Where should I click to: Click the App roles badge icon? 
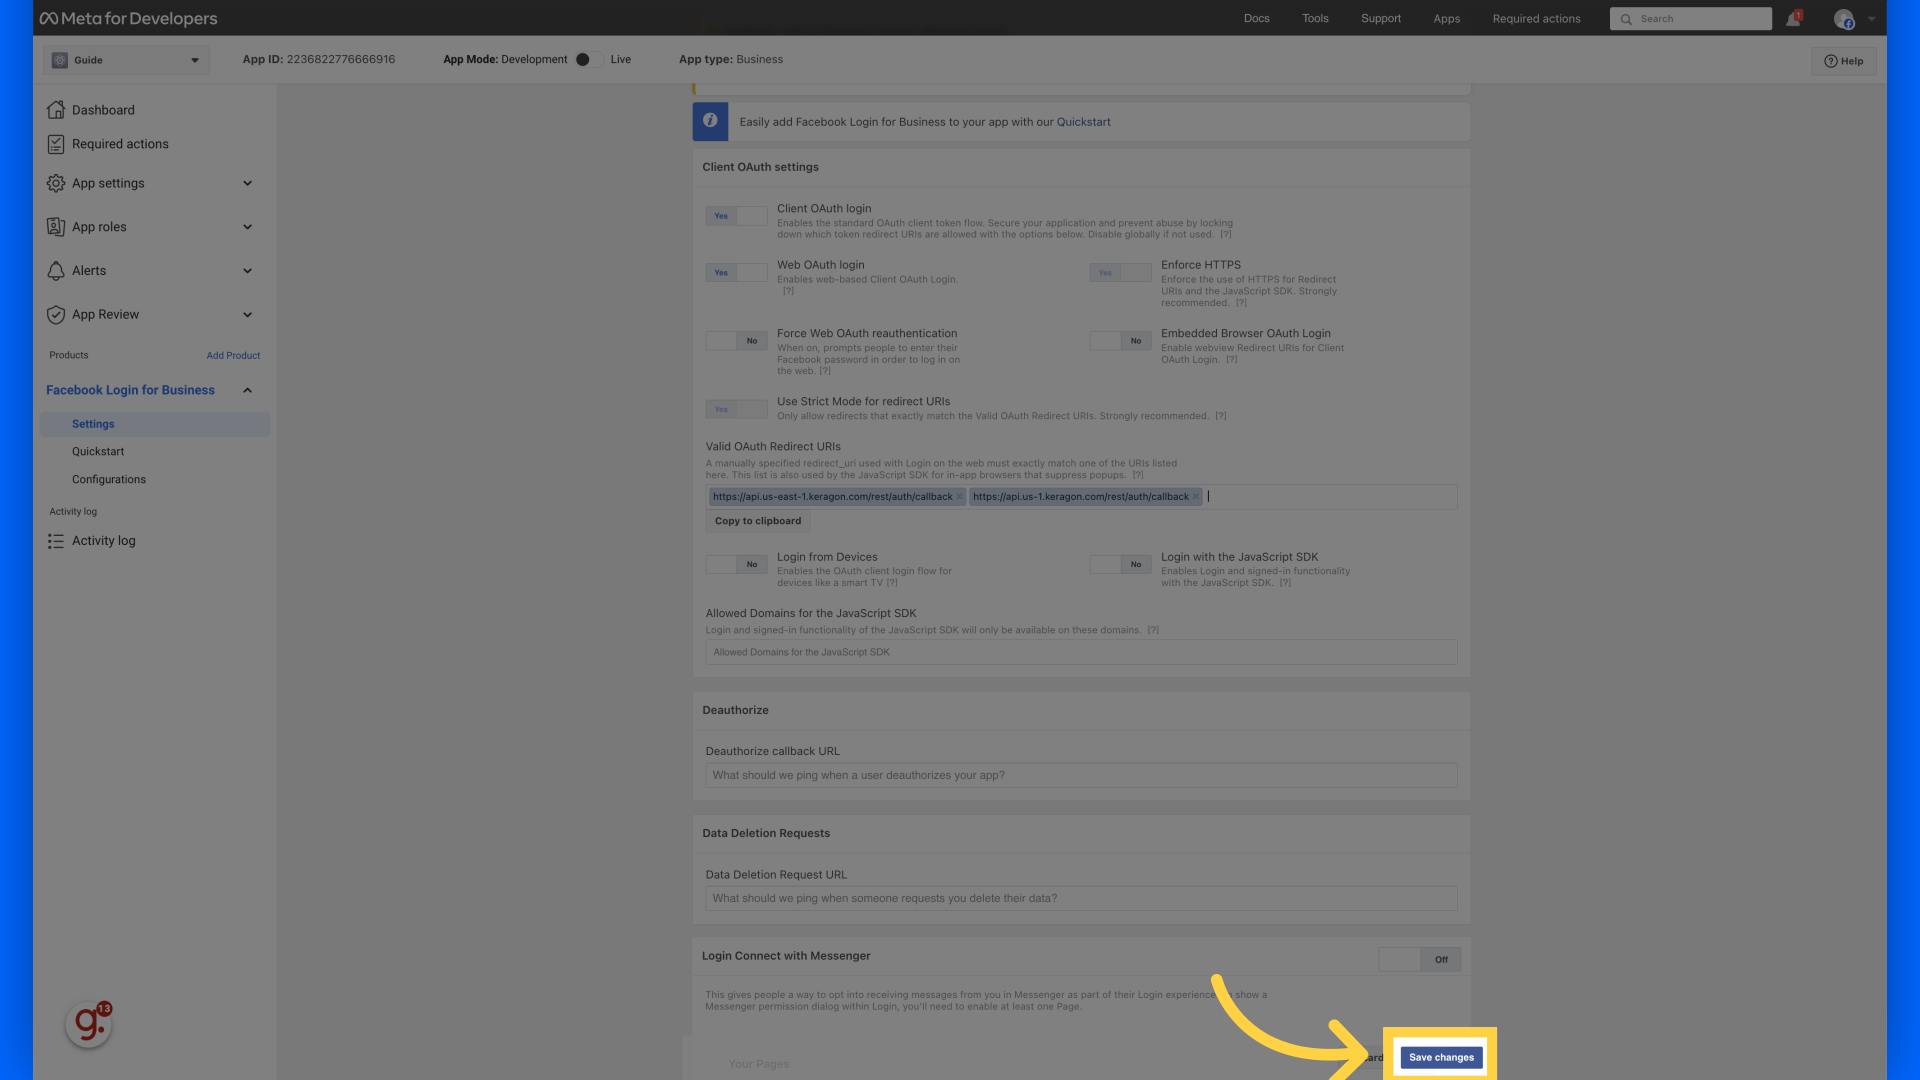click(x=56, y=227)
